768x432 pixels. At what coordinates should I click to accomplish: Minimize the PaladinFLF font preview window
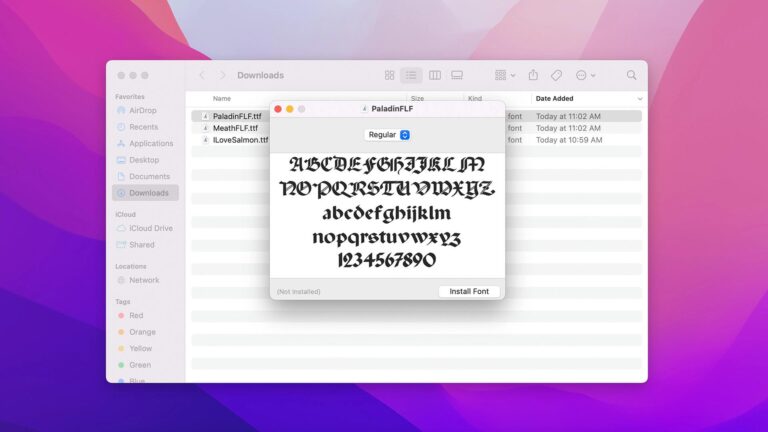tap(289, 109)
